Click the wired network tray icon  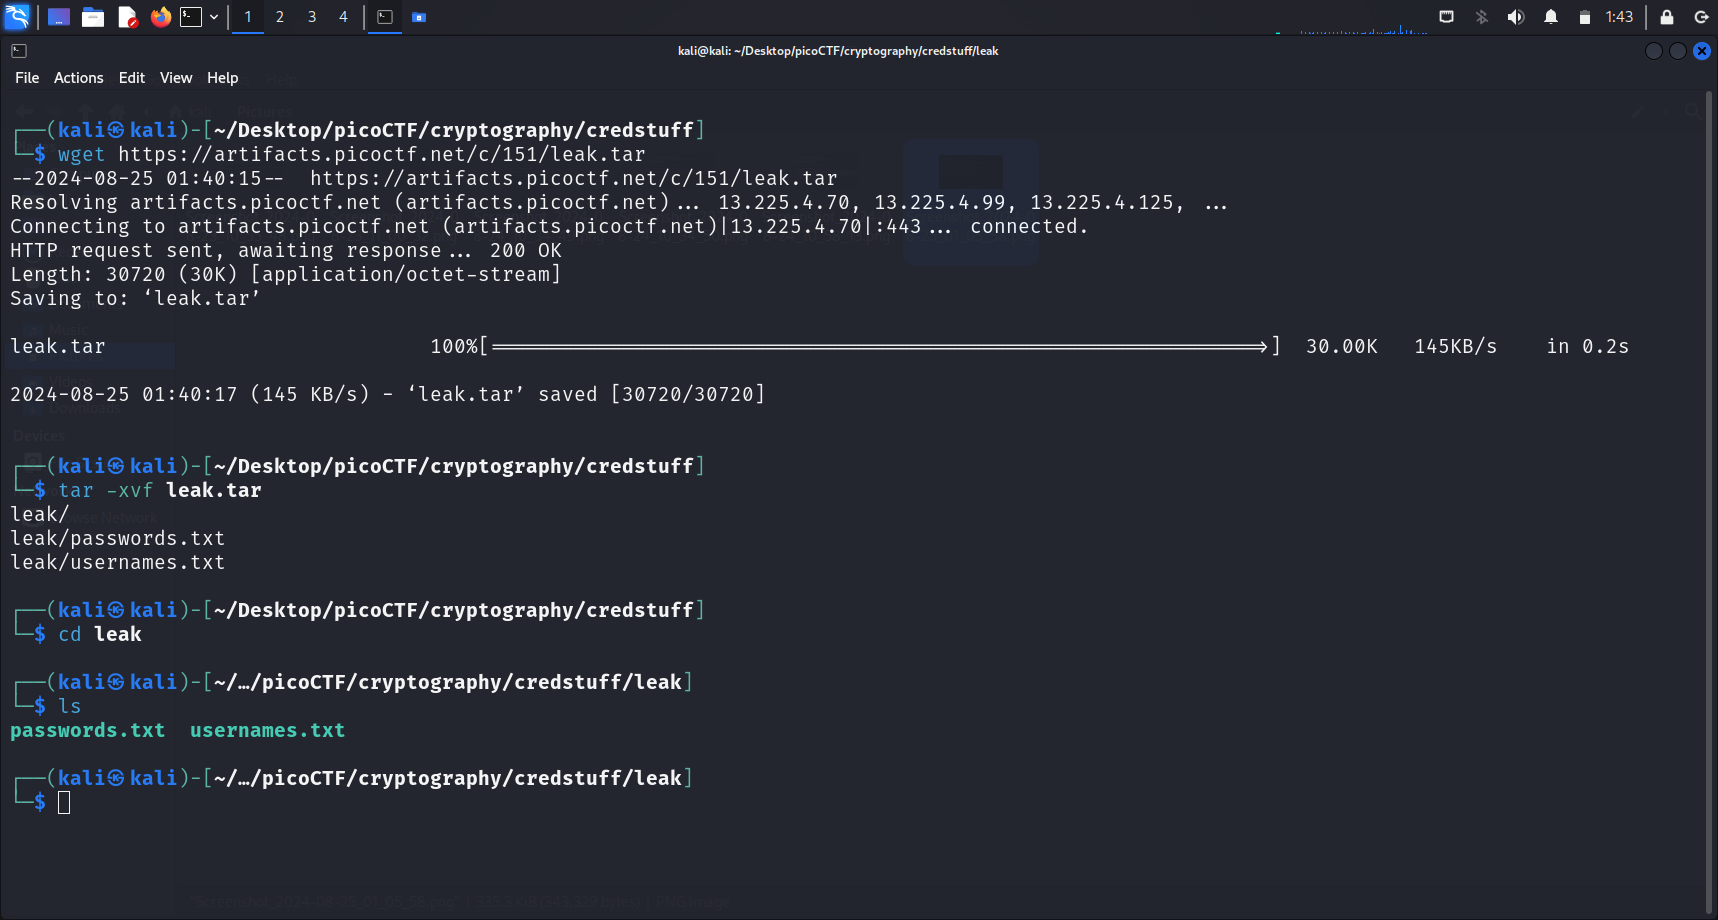[1446, 17]
